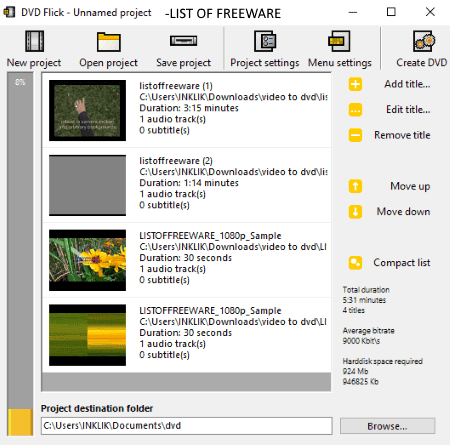Click Duration: 1:14 minutes text
450x445 pixels.
tap(189, 183)
